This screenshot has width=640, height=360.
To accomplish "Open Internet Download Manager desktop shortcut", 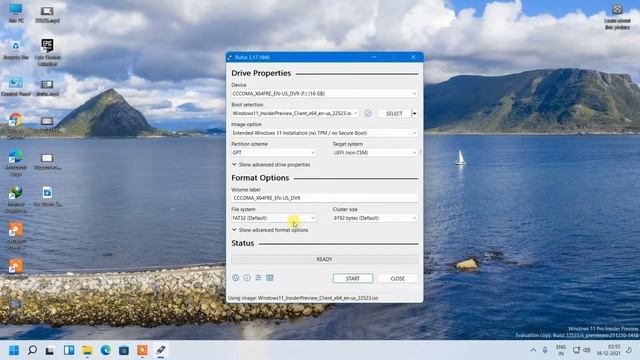I will pyautogui.click(x=16, y=199).
